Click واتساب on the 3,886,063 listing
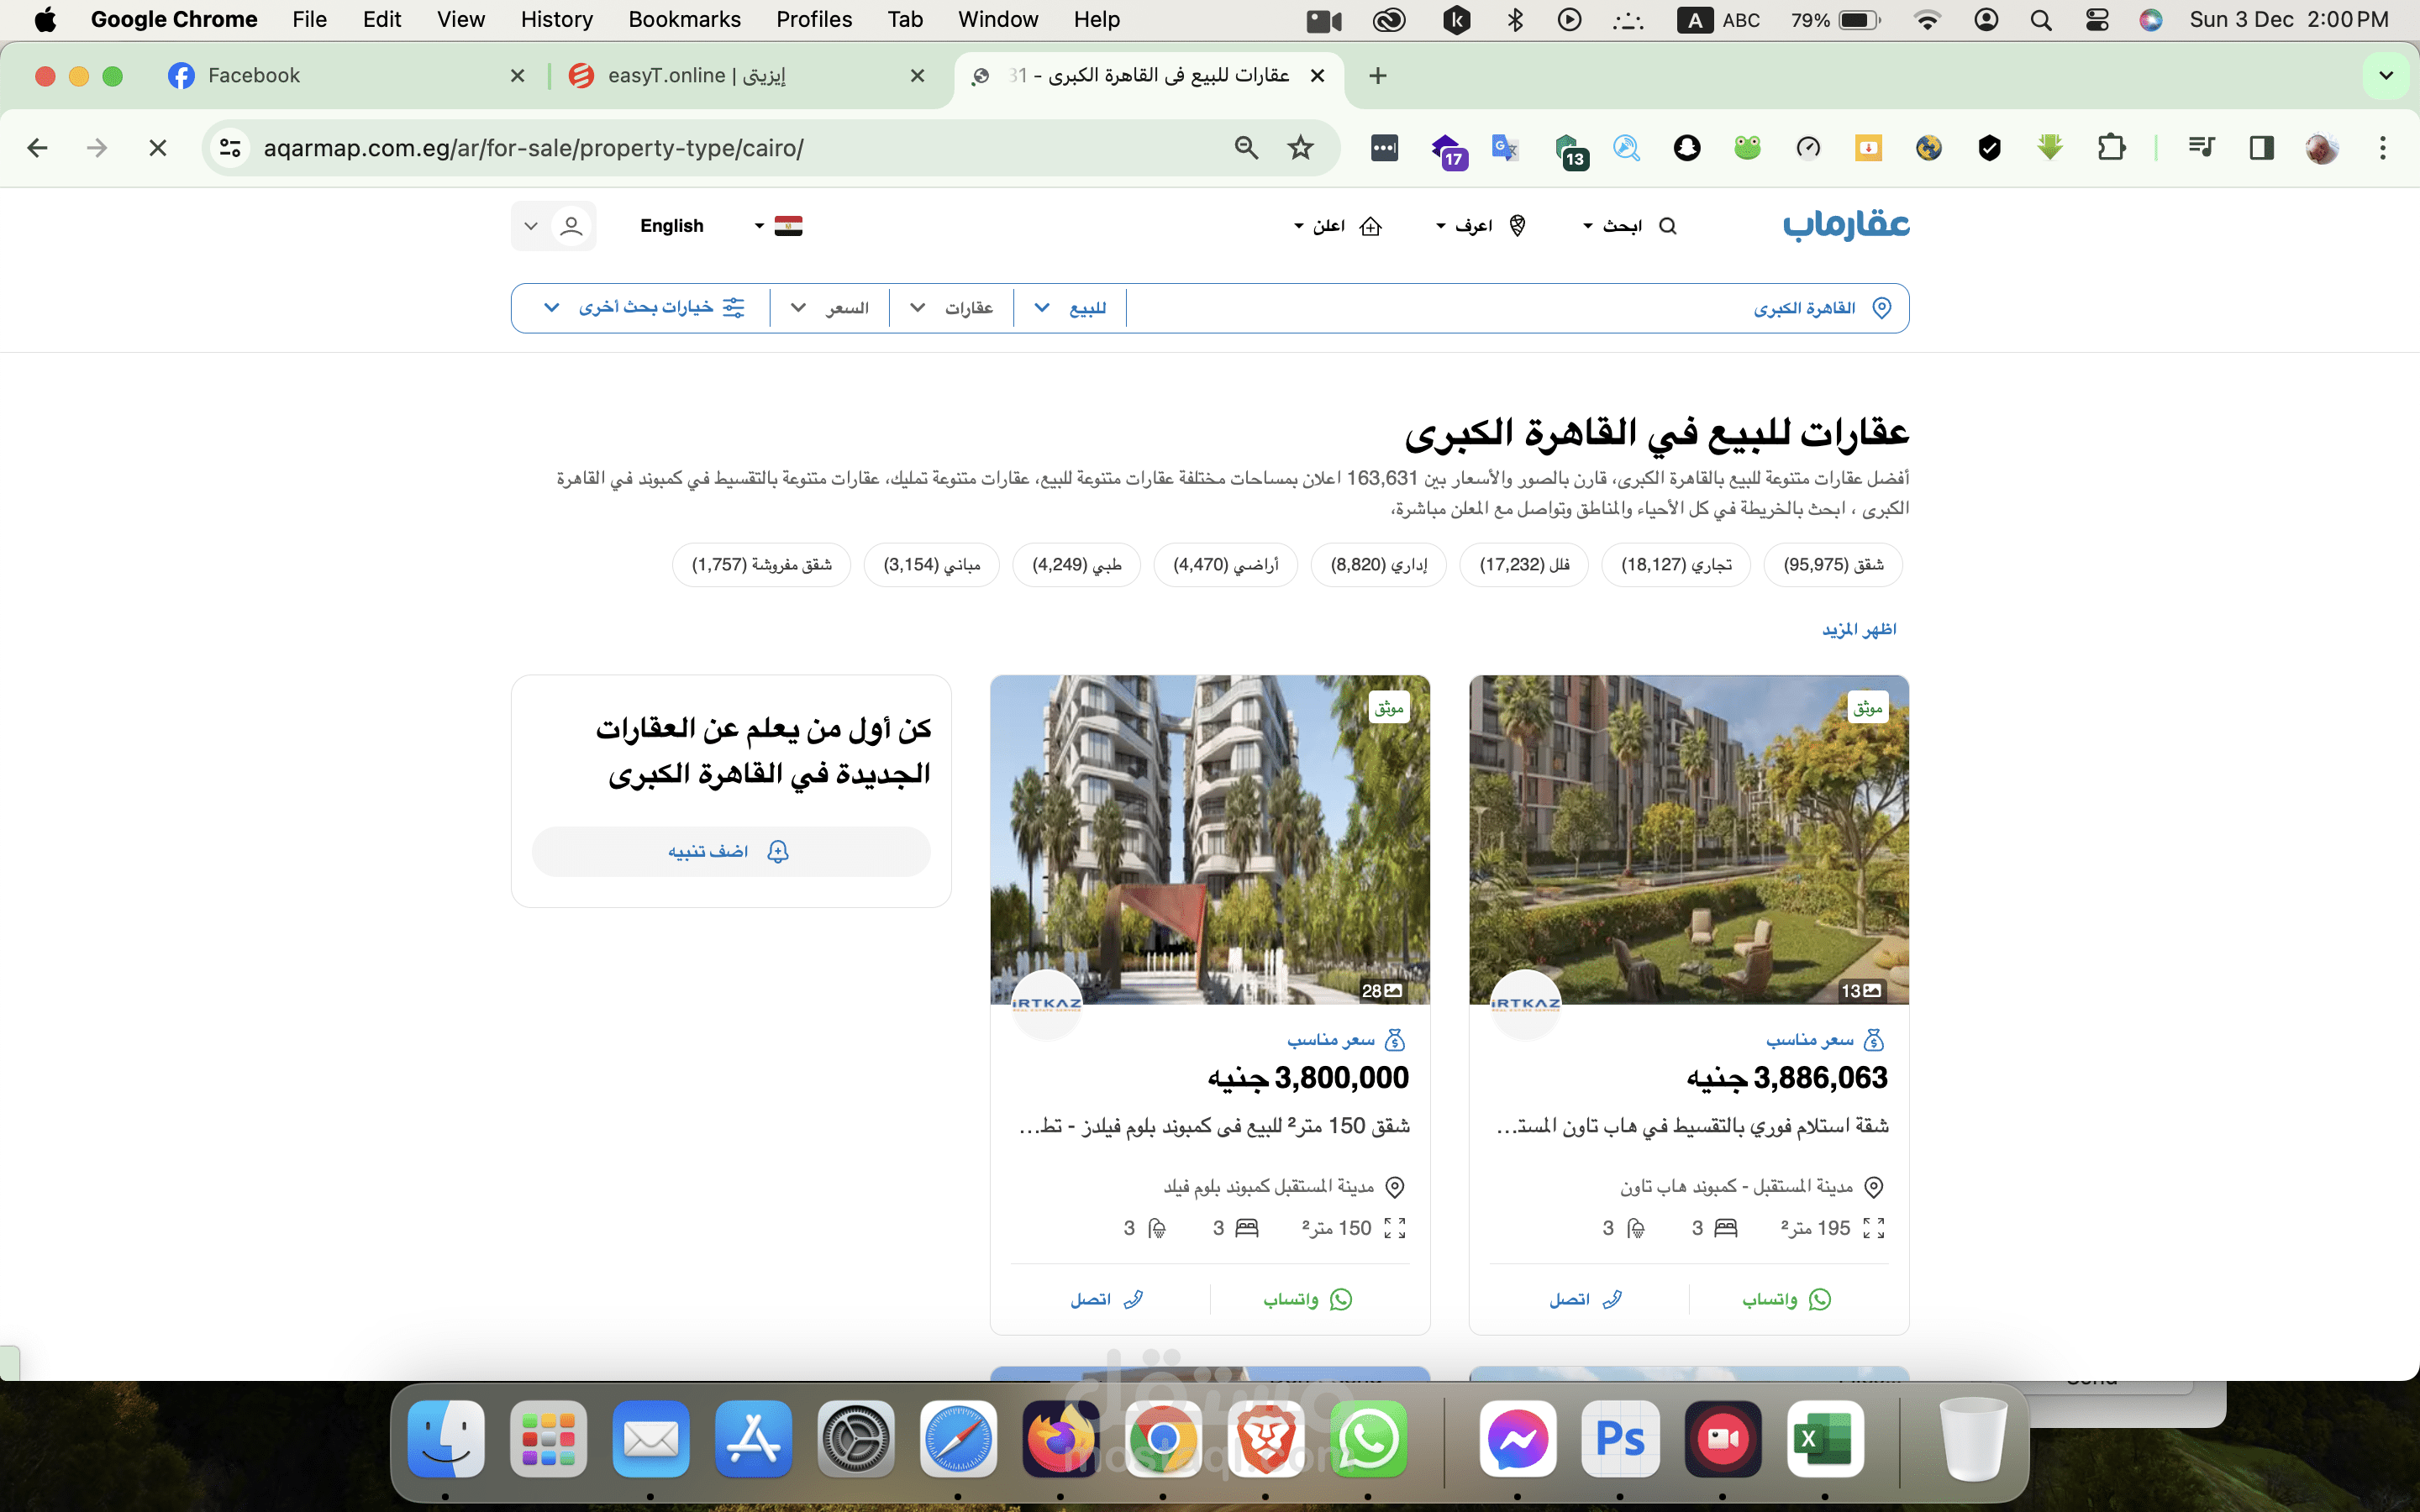The height and width of the screenshot is (1512, 2420). (1786, 1299)
